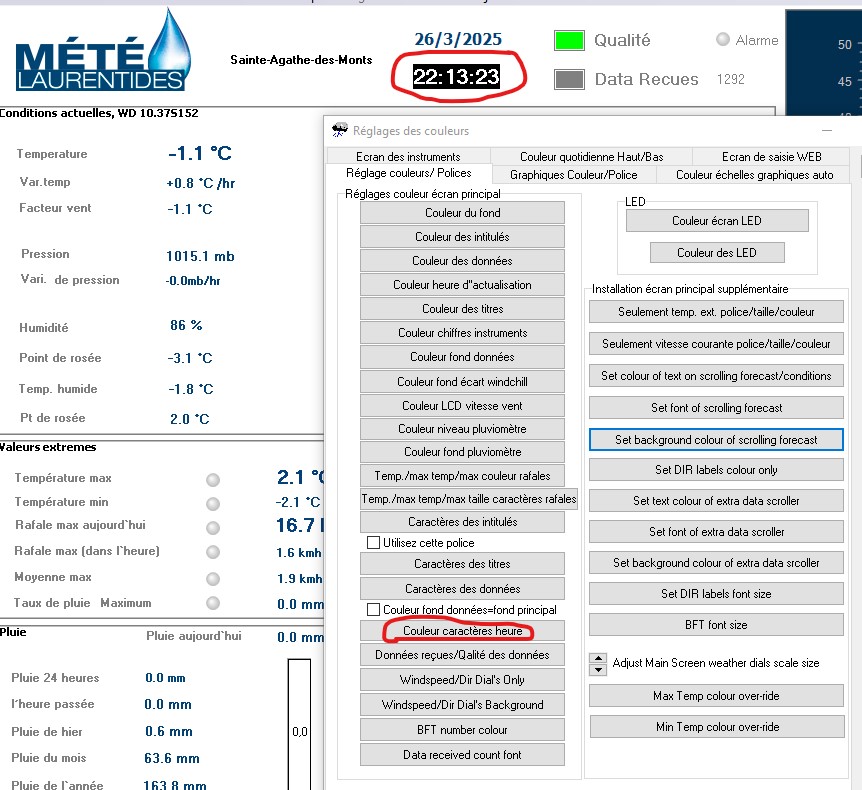
Task: Open the BFT font size button
Action: [x=716, y=625]
